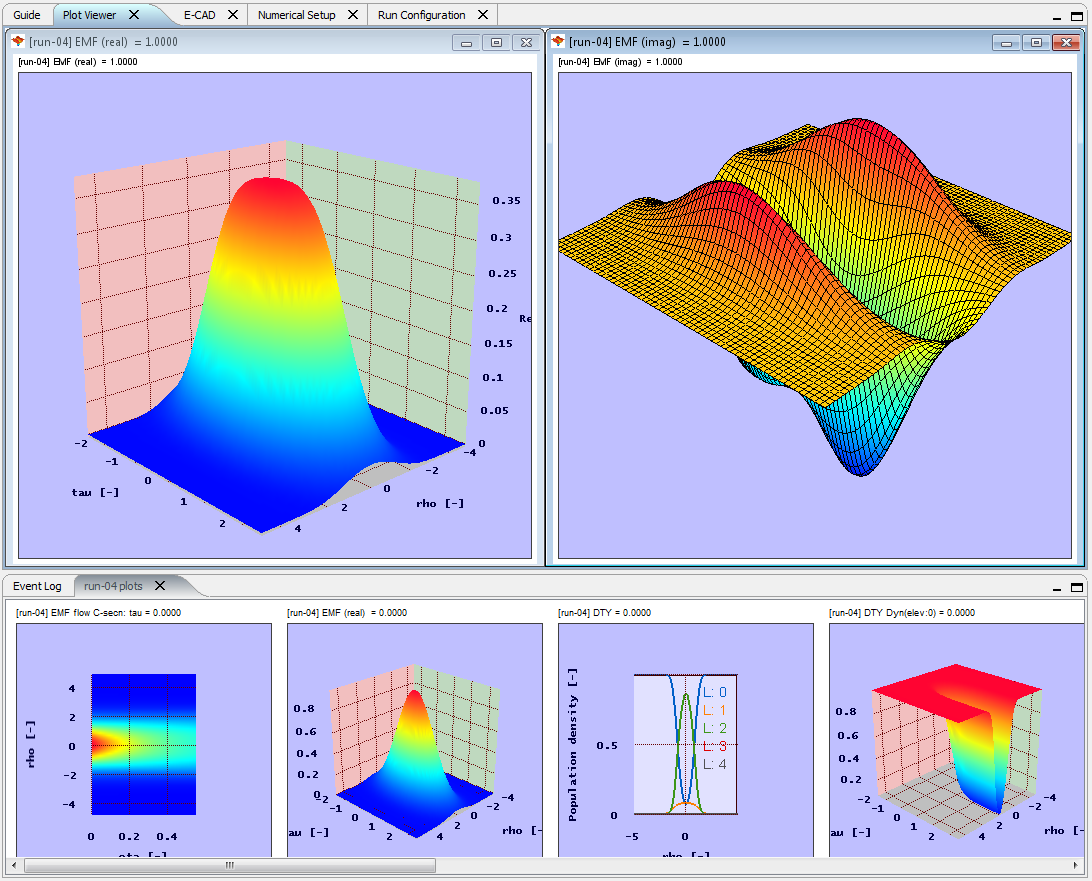Click the horizontal scrollbar thumb at bottom
The height and width of the screenshot is (881, 1092).
click(229, 866)
